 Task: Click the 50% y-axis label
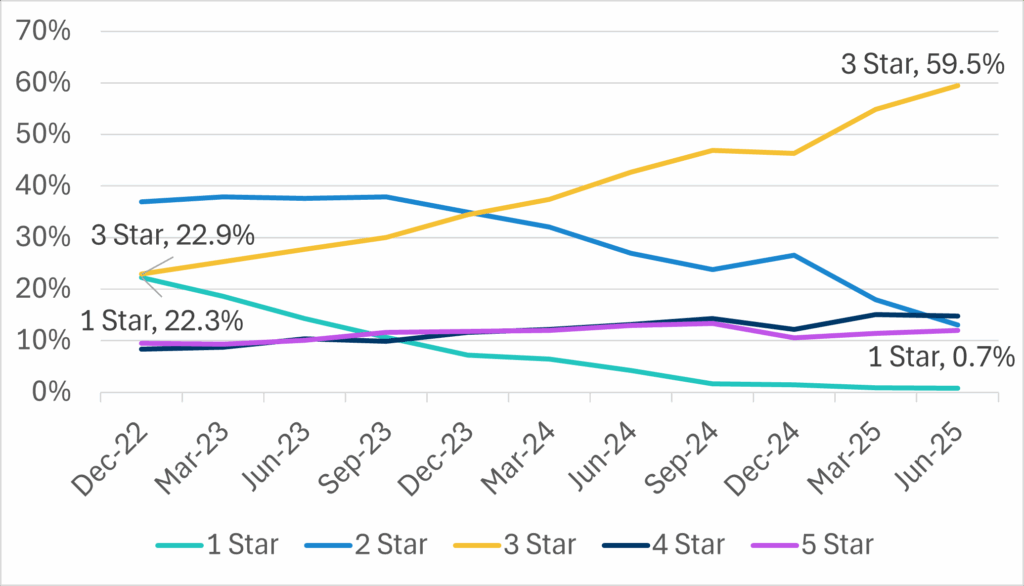[x=45, y=134]
